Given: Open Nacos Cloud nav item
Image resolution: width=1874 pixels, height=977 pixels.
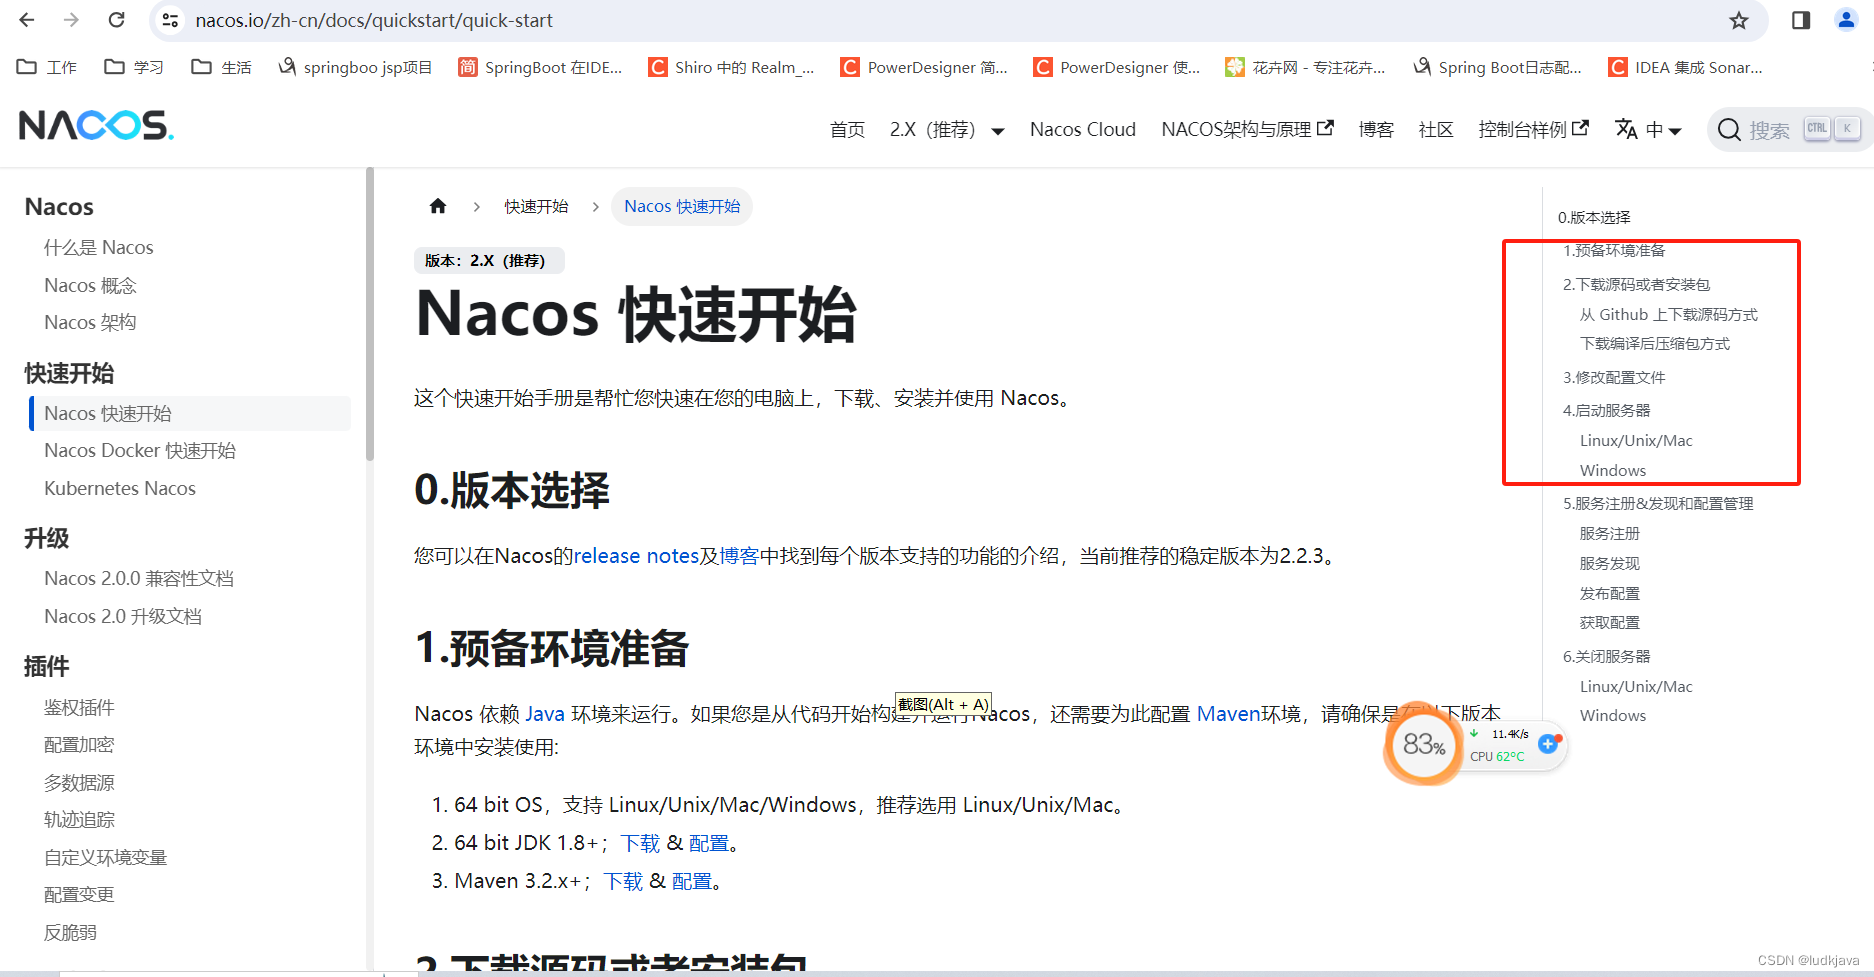Looking at the screenshot, I should 1083,129.
